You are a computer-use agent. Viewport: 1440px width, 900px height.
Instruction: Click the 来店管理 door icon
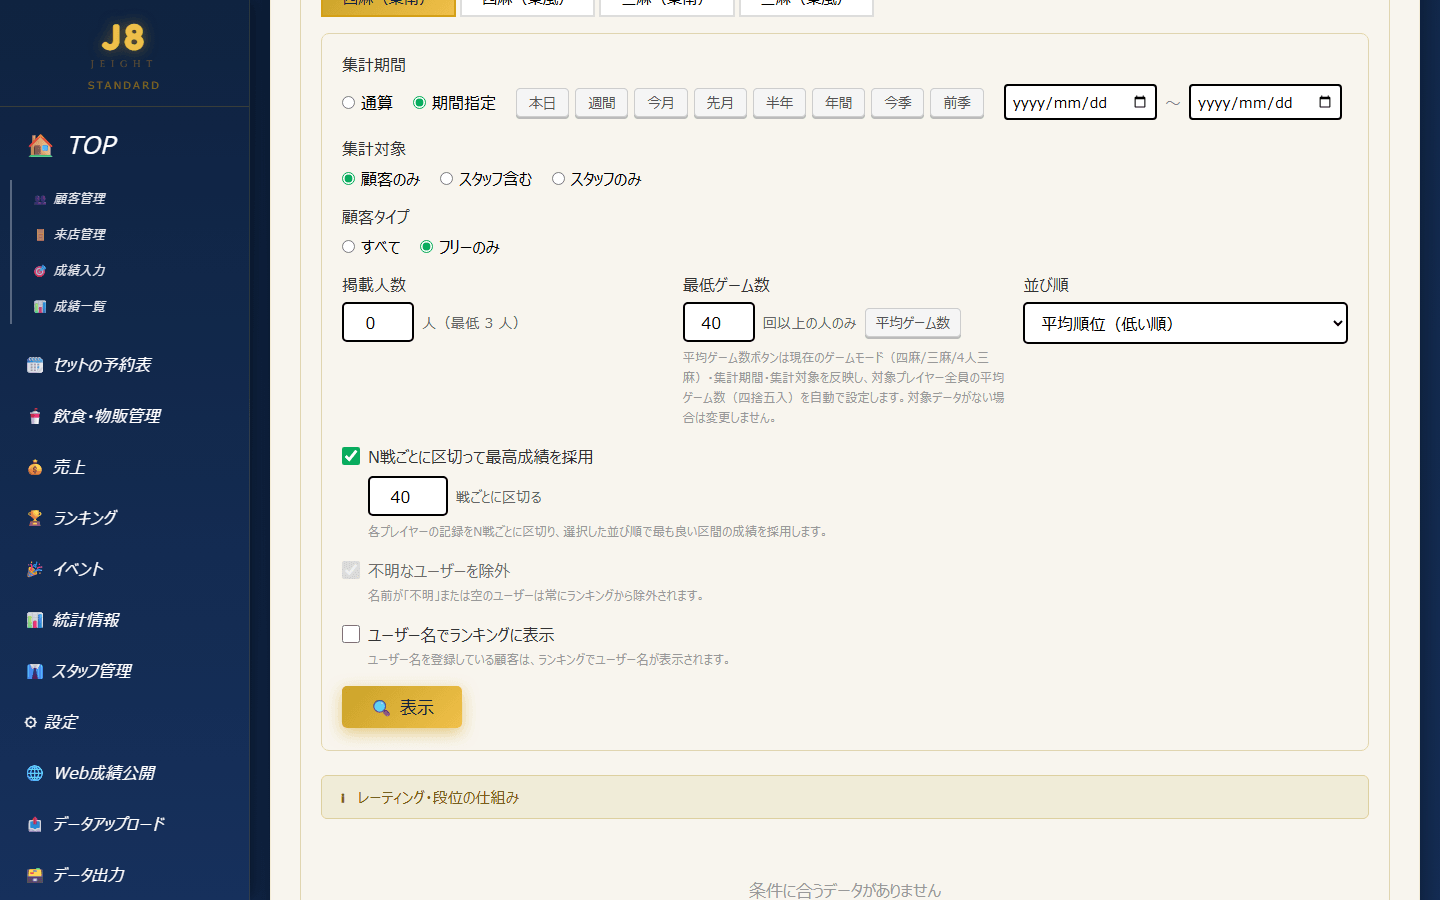point(40,235)
